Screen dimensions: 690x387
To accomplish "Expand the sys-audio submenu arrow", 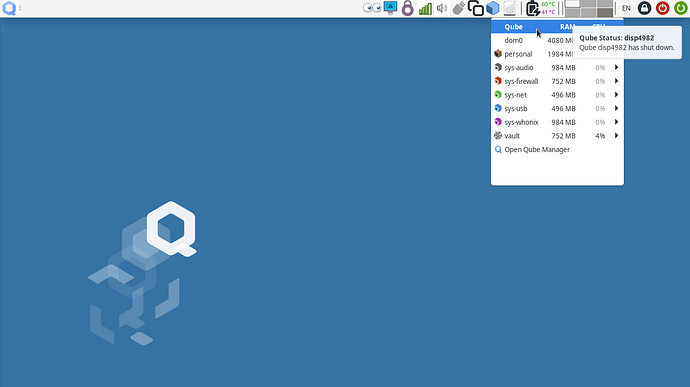I will [x=617, y=67].
